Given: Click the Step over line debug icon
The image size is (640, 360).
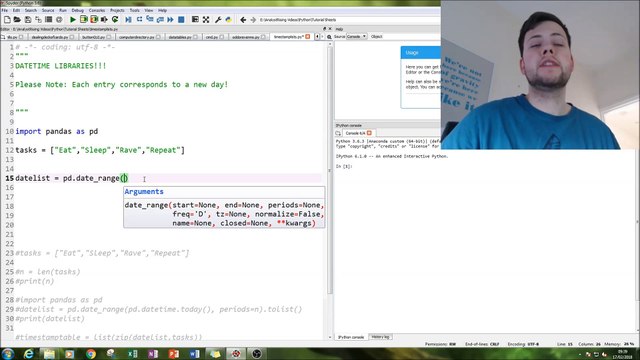Looking at the screenshot, I should tap(139, 20).
